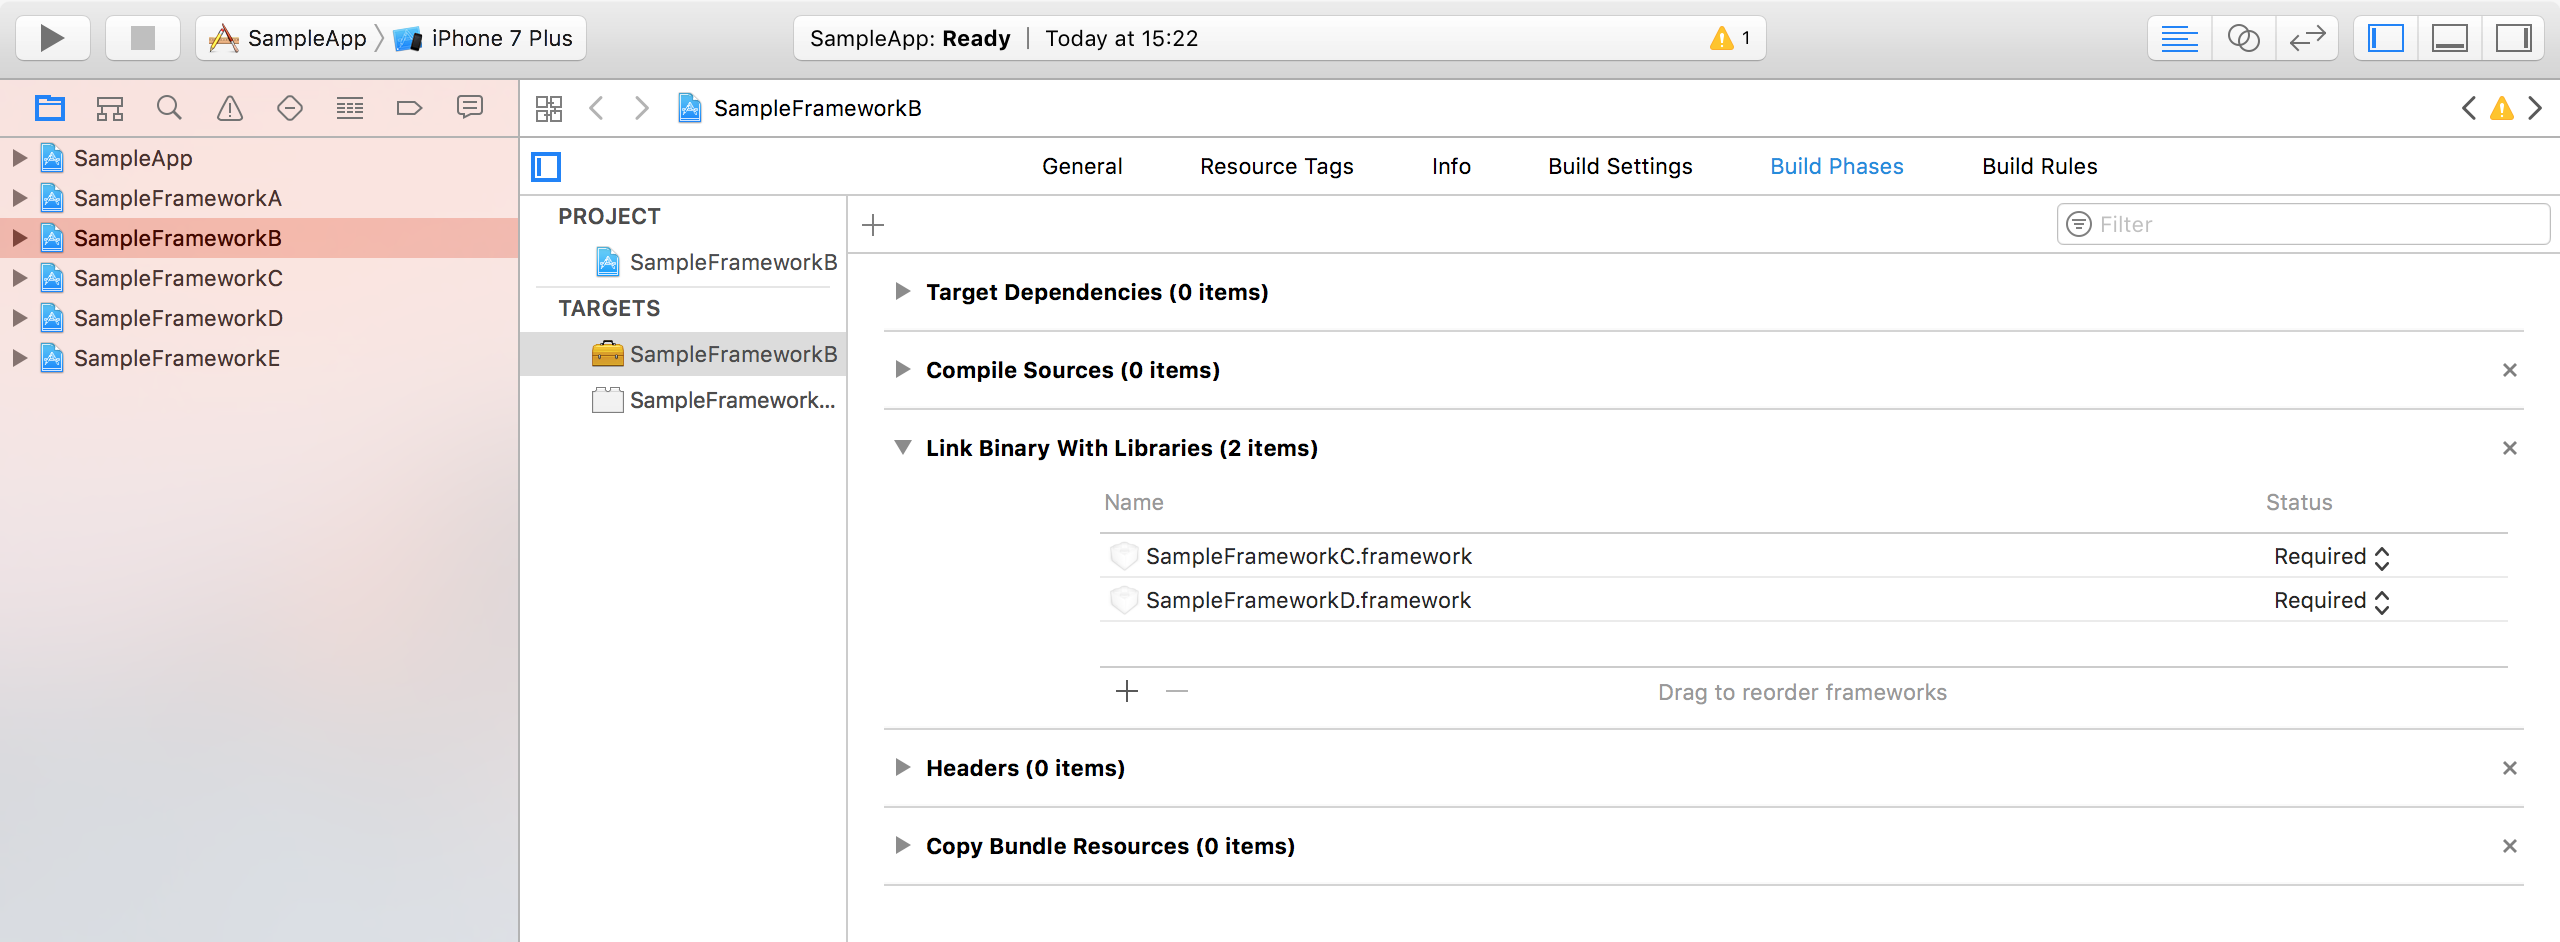Viewport: 2560px width, 942px height.
Task: Delete the Link Binary With Libraries phase
Action: [x=2510, y=448]
